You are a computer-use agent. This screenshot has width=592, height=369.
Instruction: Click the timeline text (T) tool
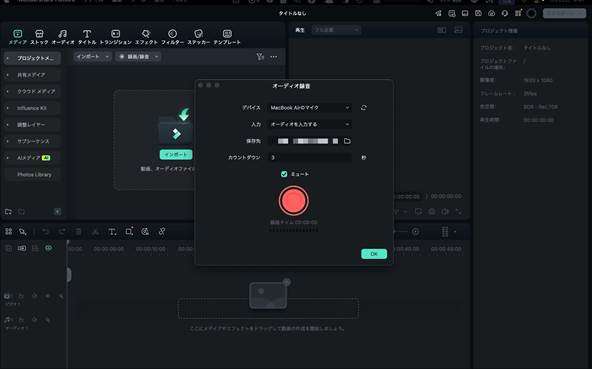coord(112,232)
